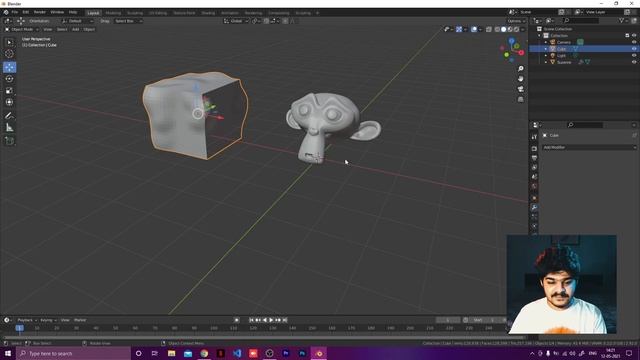The width and height of the screenshot is (640, 360).
Task: Select the Add Cube tool
Action: [x=9, y=141]
